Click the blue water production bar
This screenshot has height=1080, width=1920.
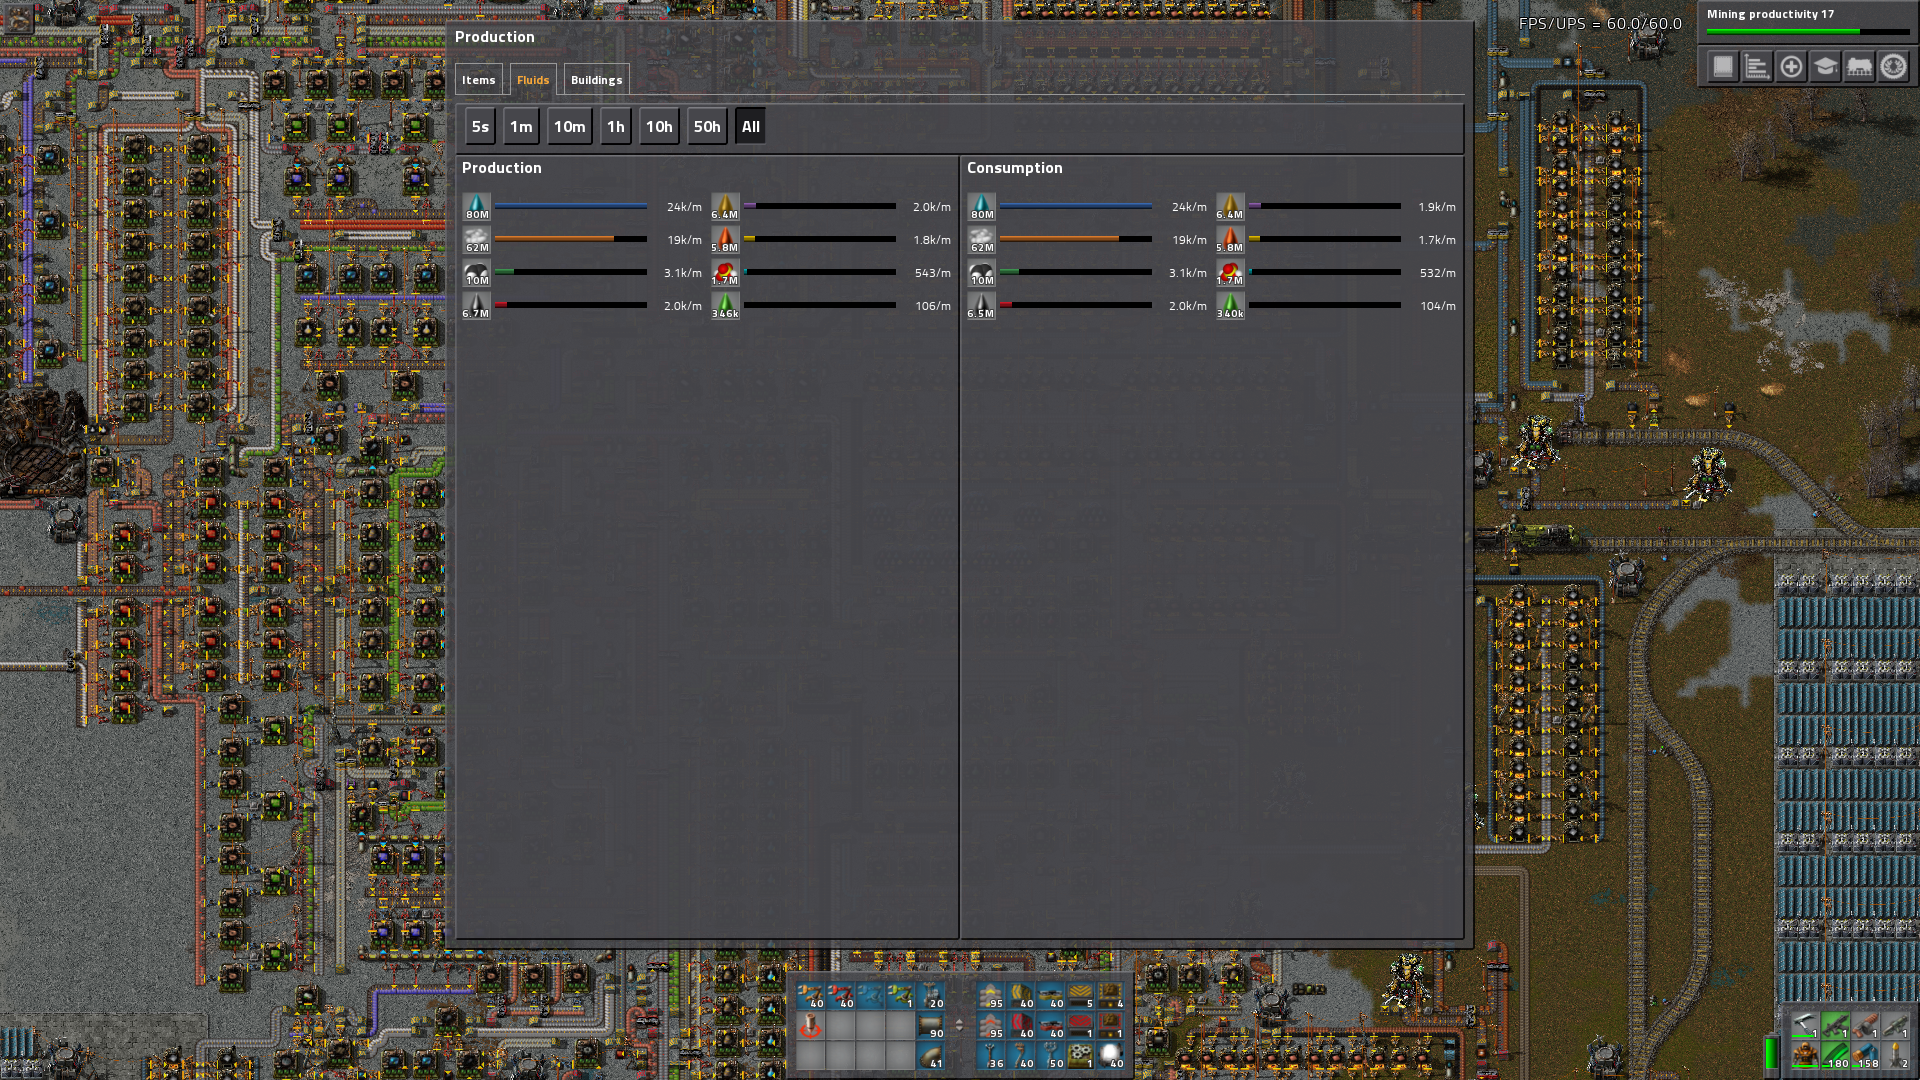(x=571, y=206)
